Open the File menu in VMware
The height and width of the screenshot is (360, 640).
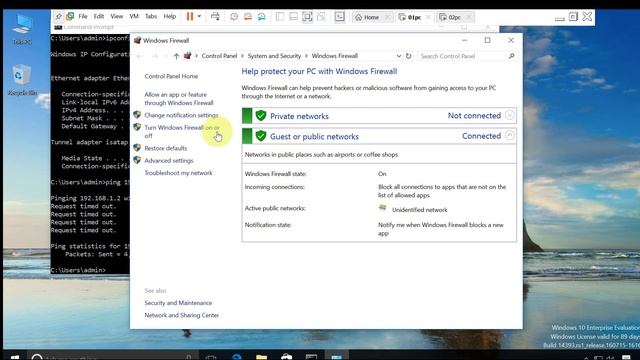[x=83, y=16]
